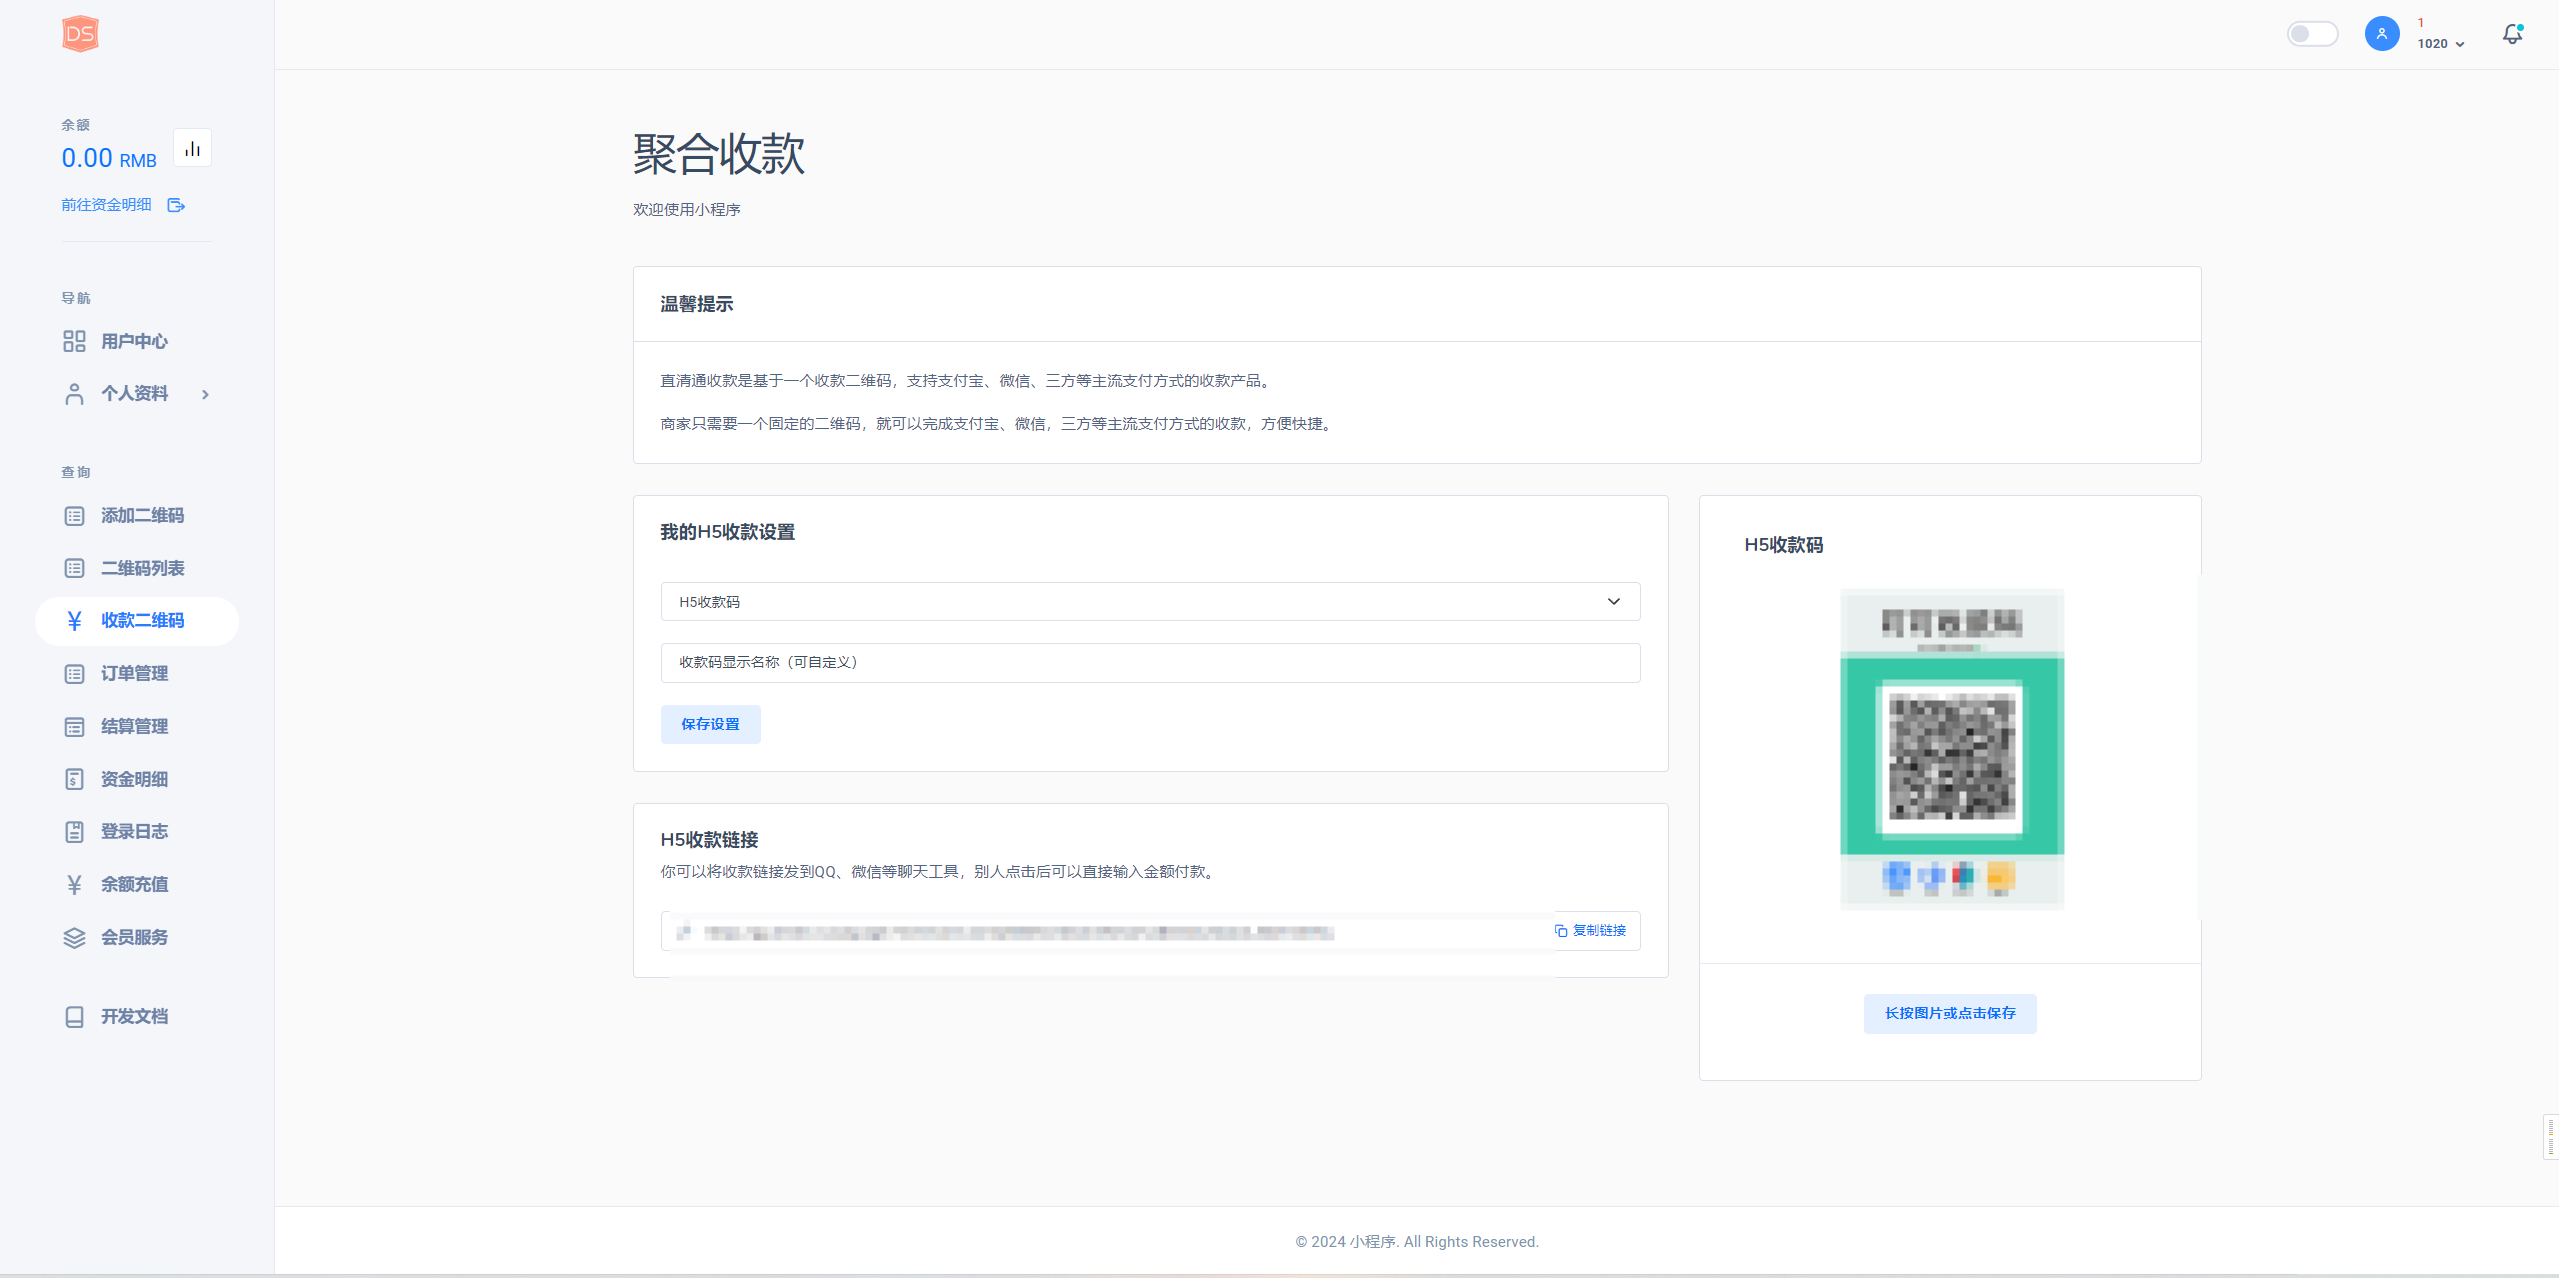The image size is (2559, 1278).
Task: Click the blue user avatar icon
Action: click(x=2381, y=34)
